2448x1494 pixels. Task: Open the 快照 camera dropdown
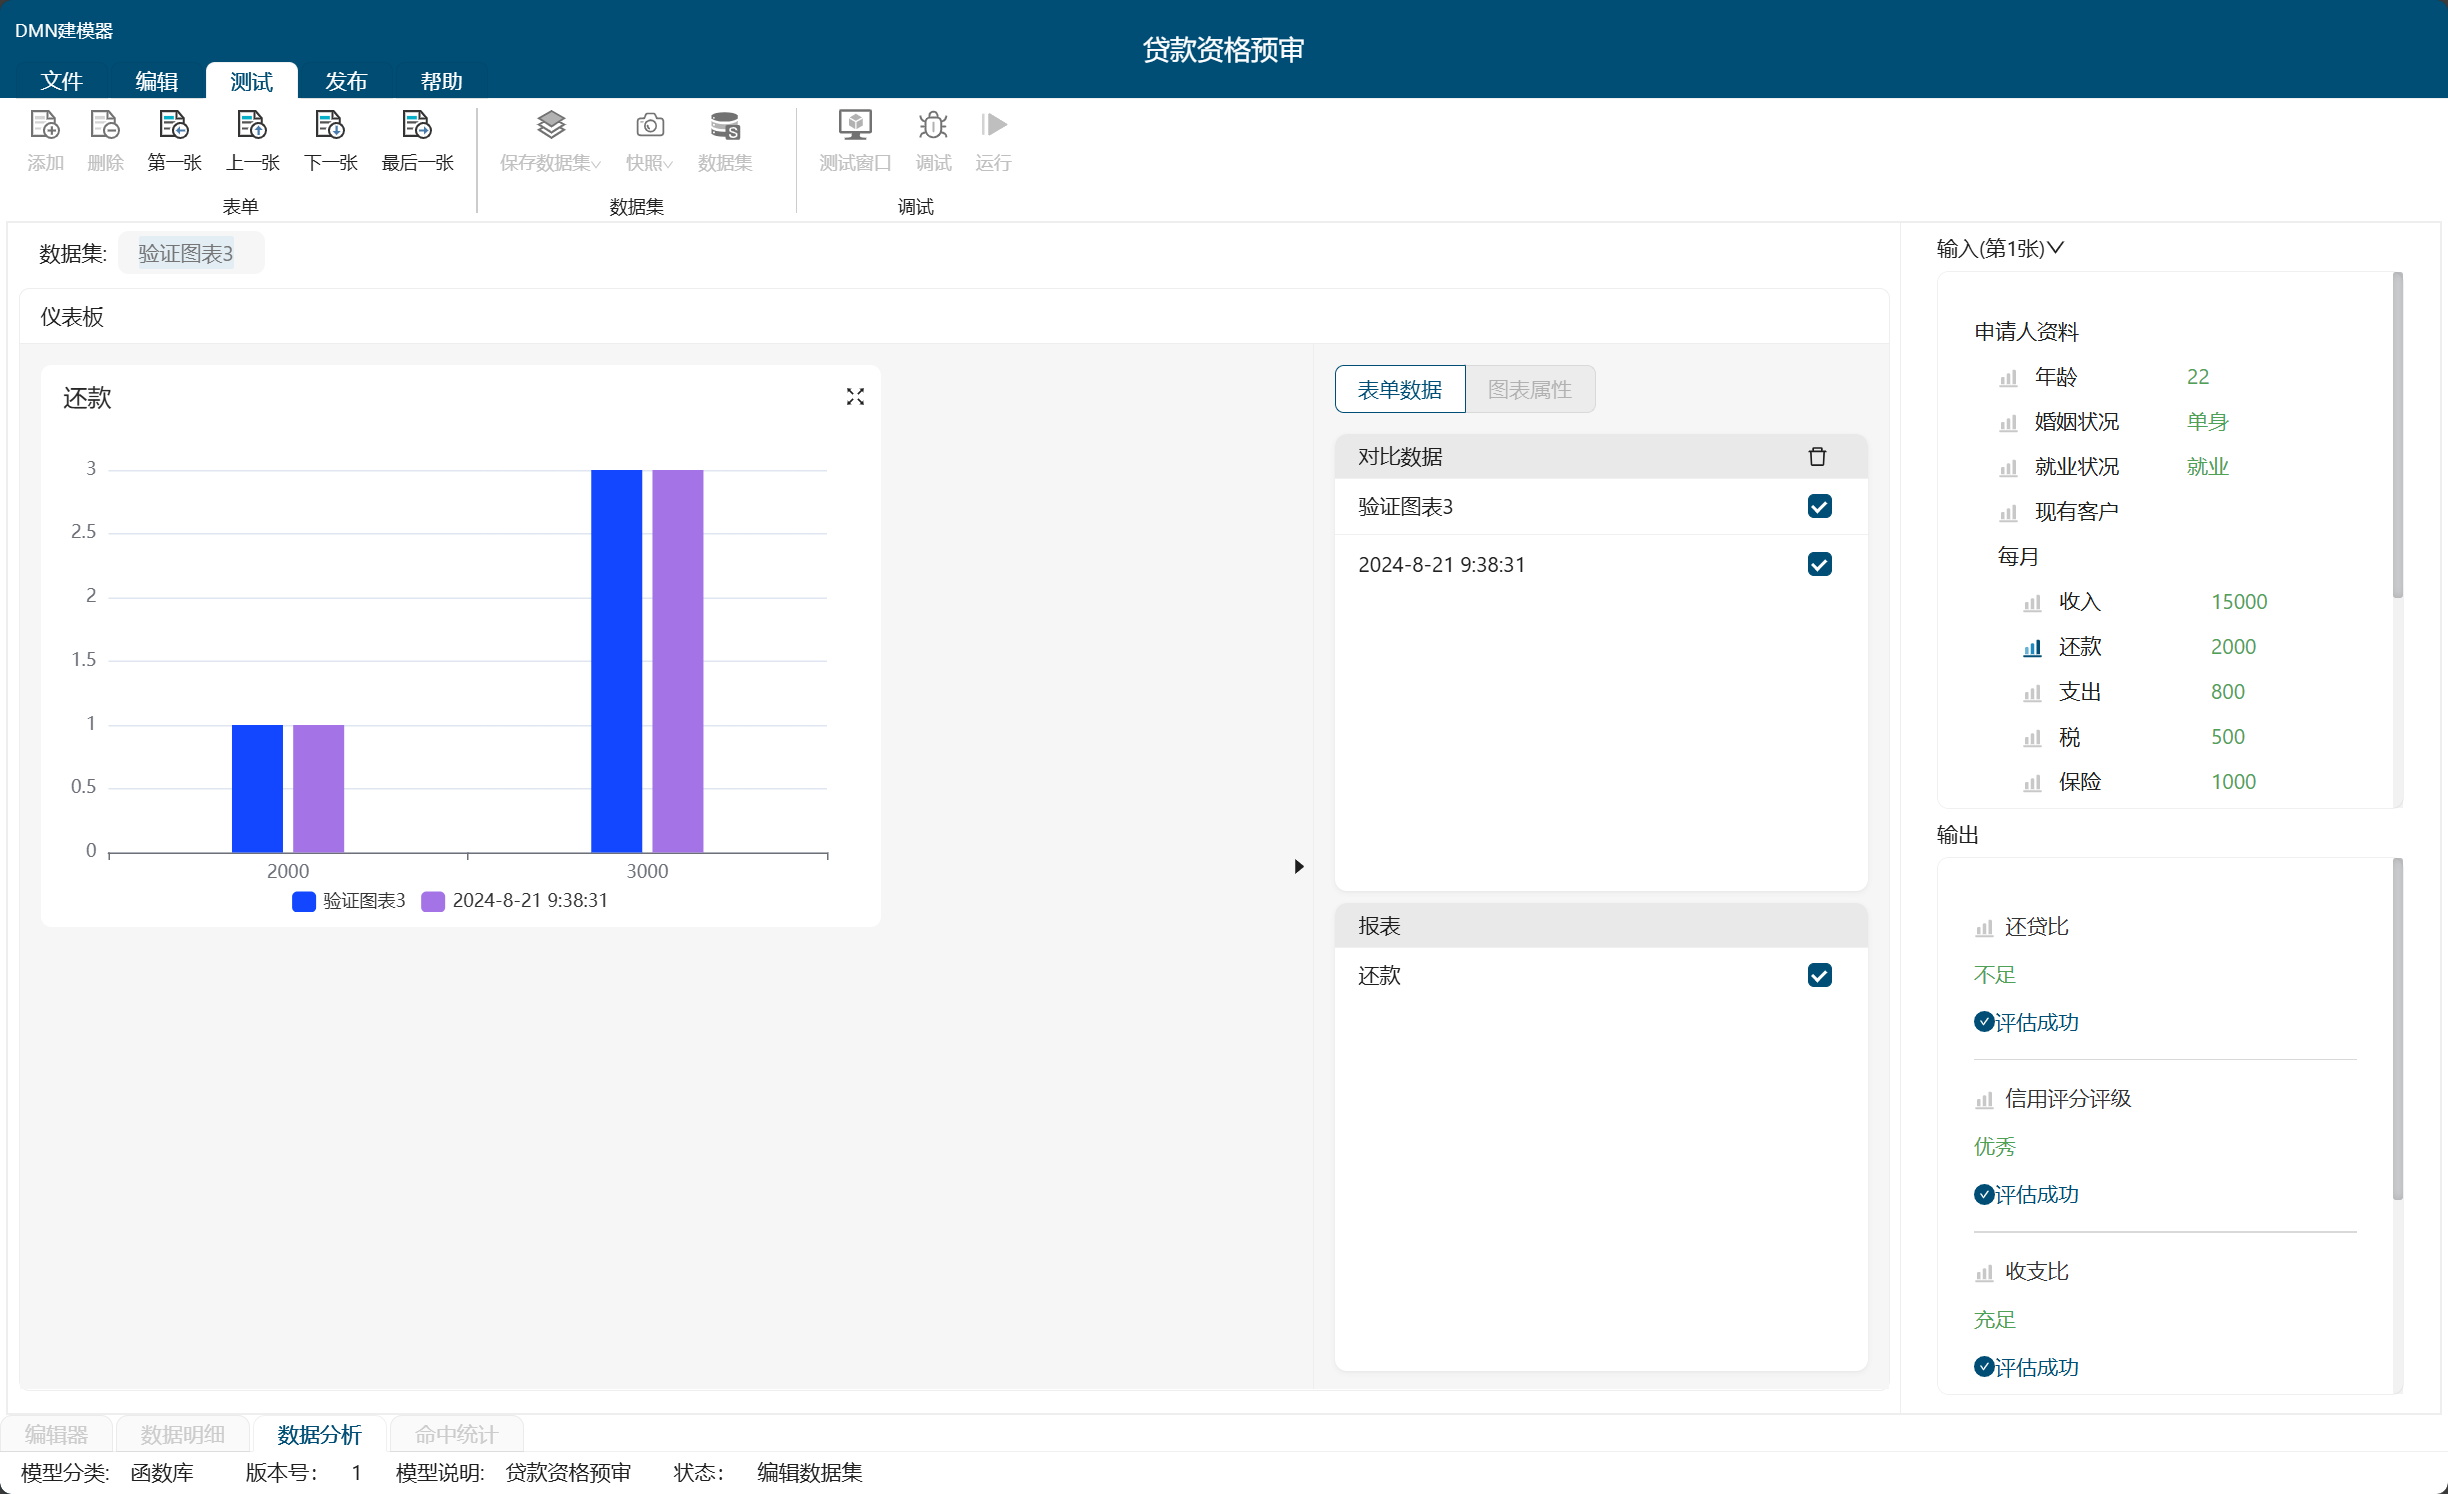(650, 140)
